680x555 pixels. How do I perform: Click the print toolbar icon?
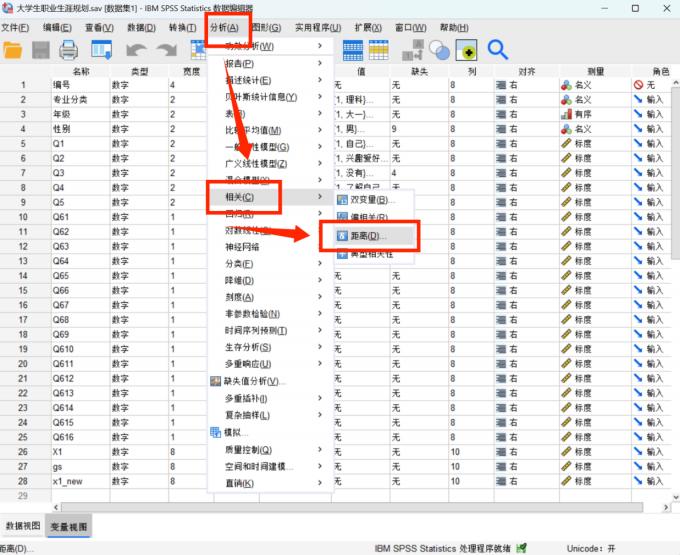click(69, 49)
